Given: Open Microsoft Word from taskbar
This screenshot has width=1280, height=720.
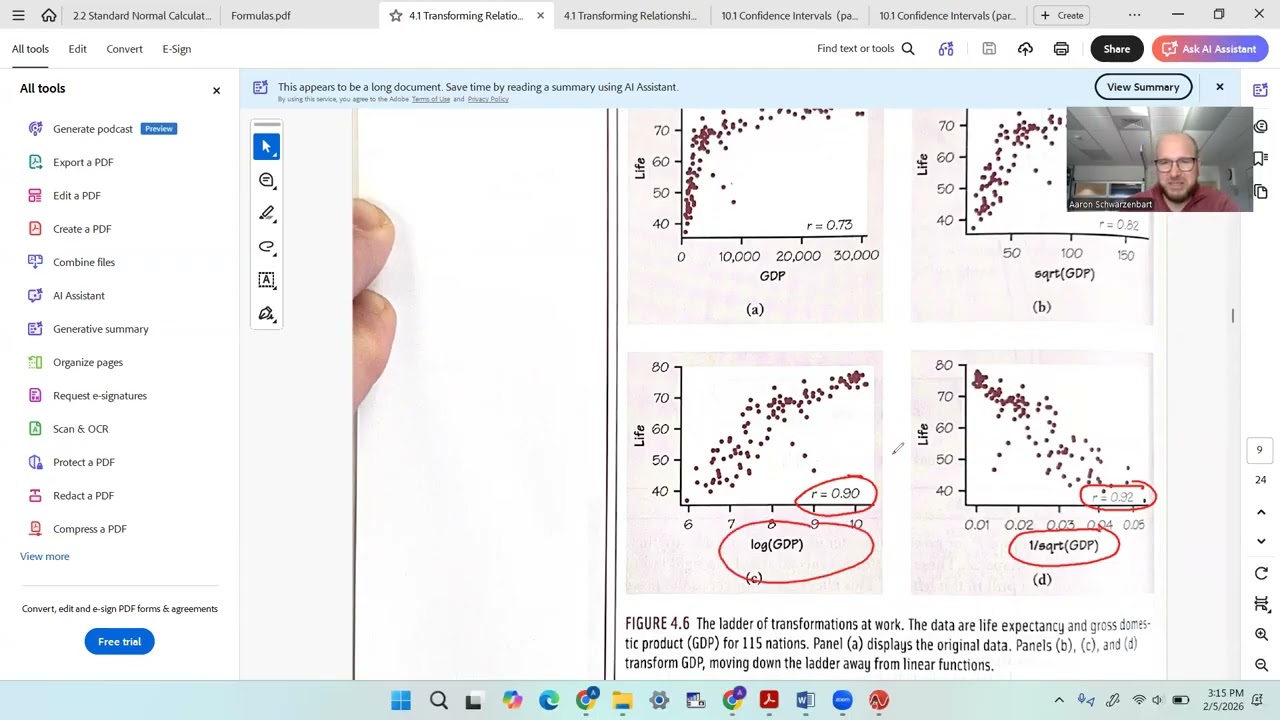Looking at the screenshot, I should [805, 700].
